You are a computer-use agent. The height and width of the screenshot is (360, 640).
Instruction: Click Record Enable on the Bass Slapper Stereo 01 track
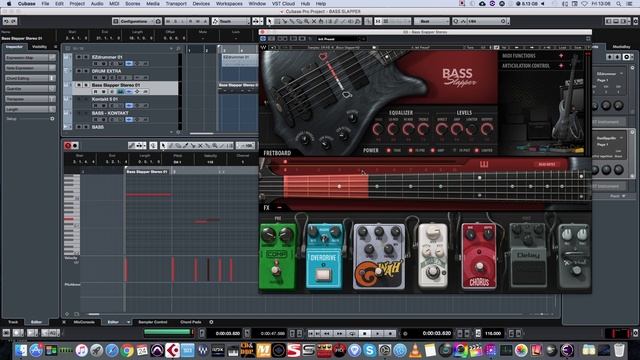pos(96,91)
